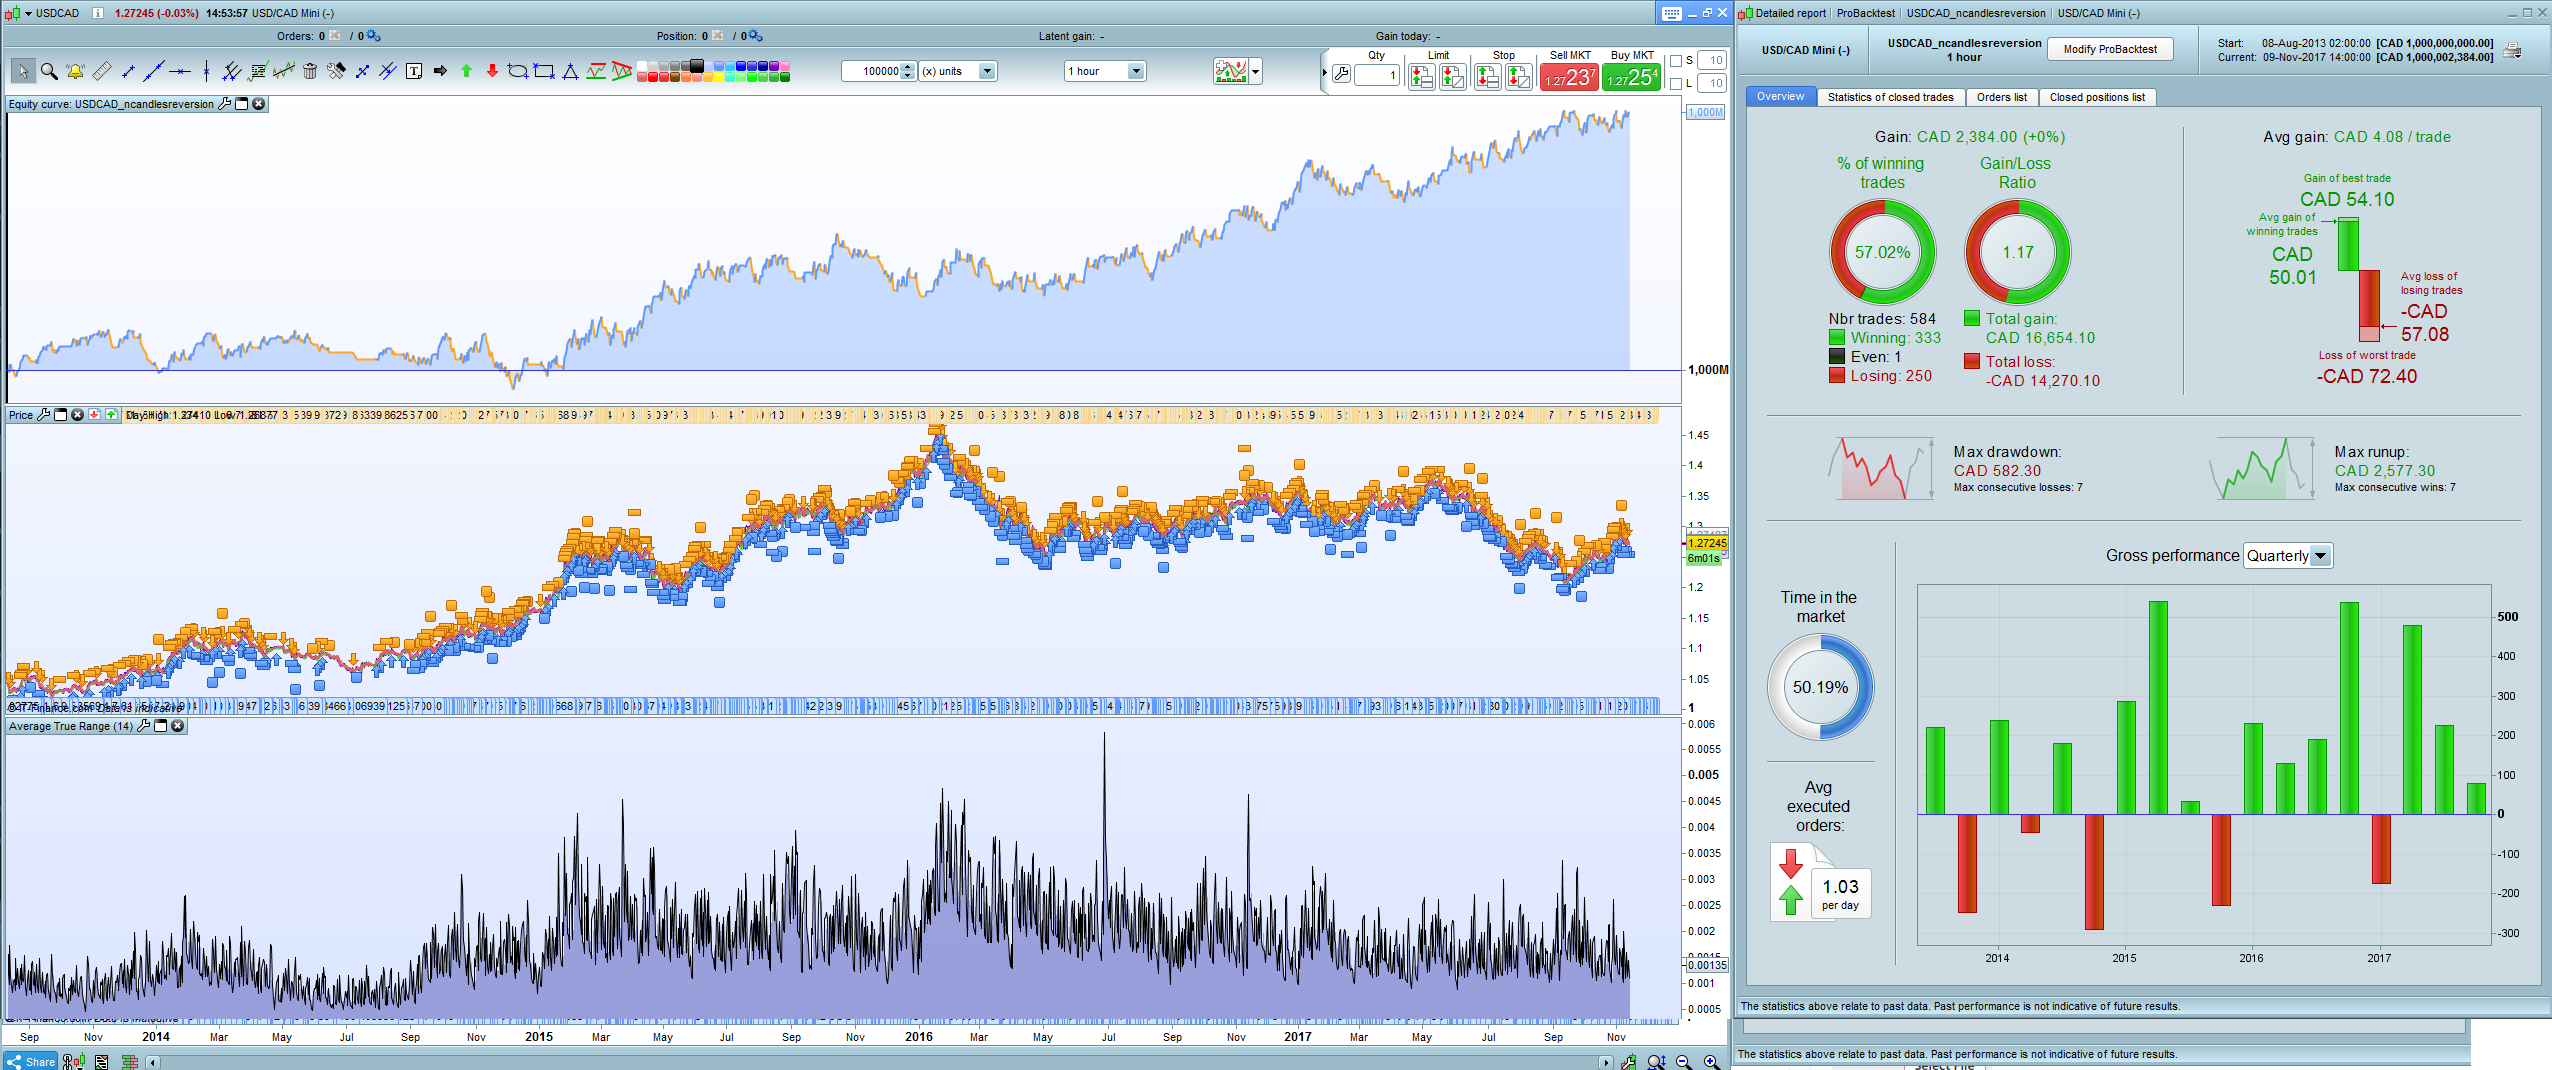Open Equity curve panel wrench settings
This screenshot has height=1070, width=2552.
coord(224,104)
